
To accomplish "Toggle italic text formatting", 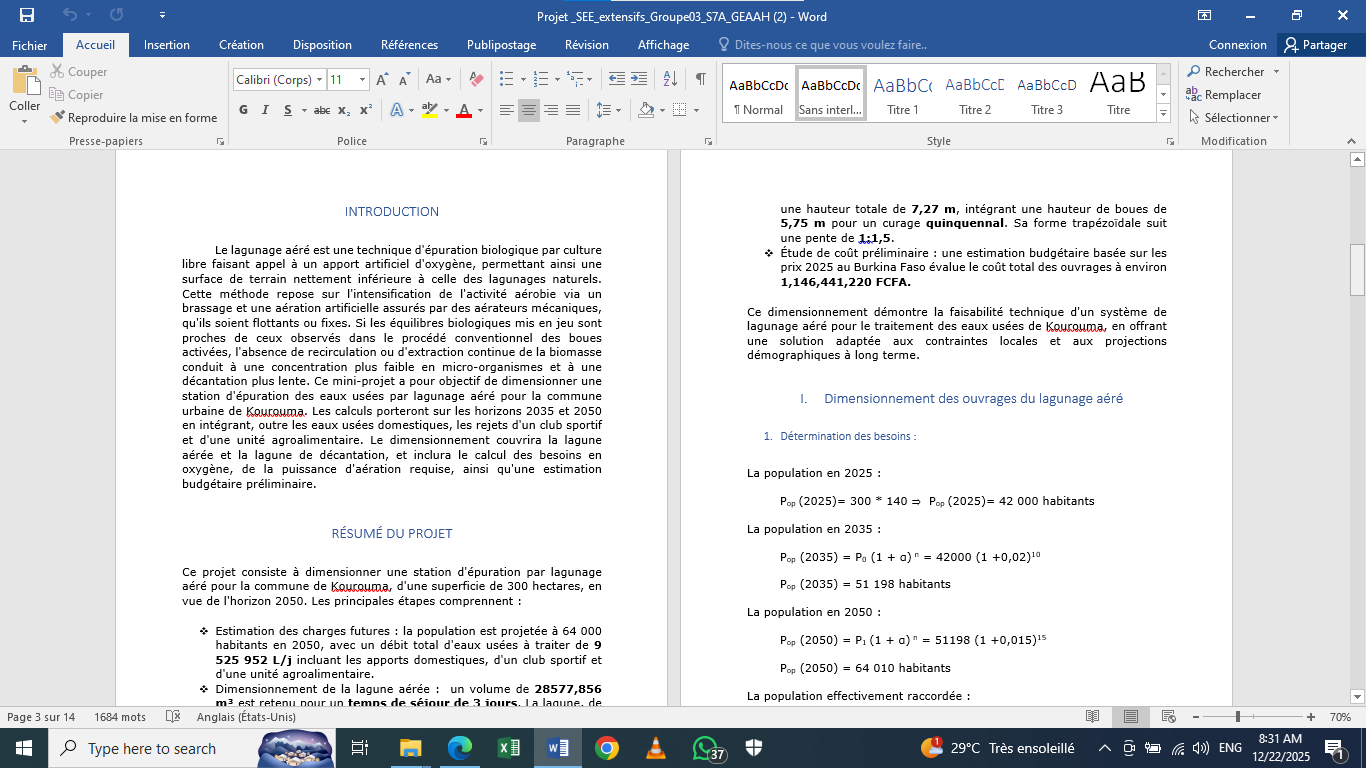I will pyautogui.click(x=266, y=110).
